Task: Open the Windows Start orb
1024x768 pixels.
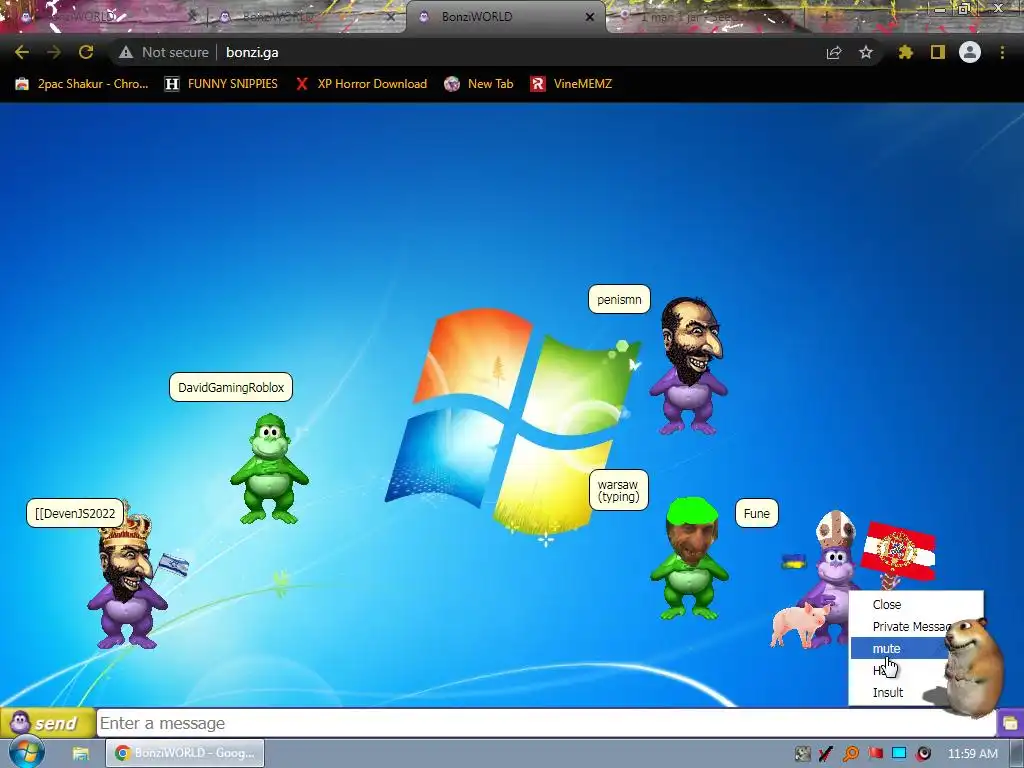Action: pyautogui.click(x=27, y=752)
